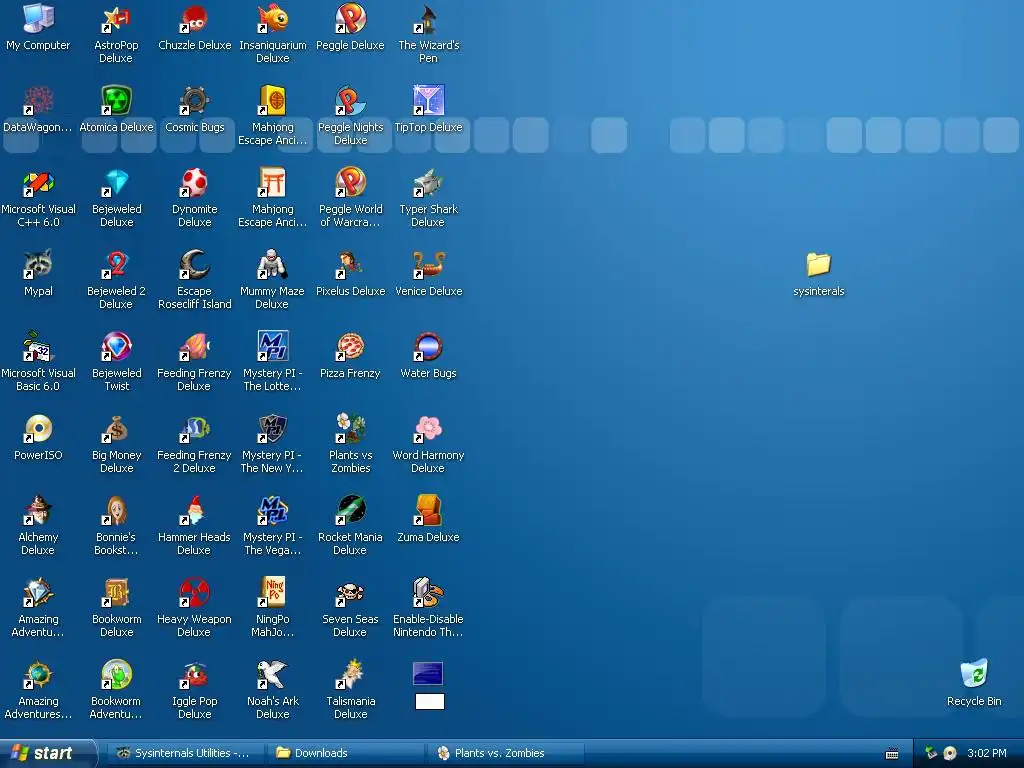
Task: Click Seven Seas Deluxe skull icon
Action: click(x=351, y=593)
